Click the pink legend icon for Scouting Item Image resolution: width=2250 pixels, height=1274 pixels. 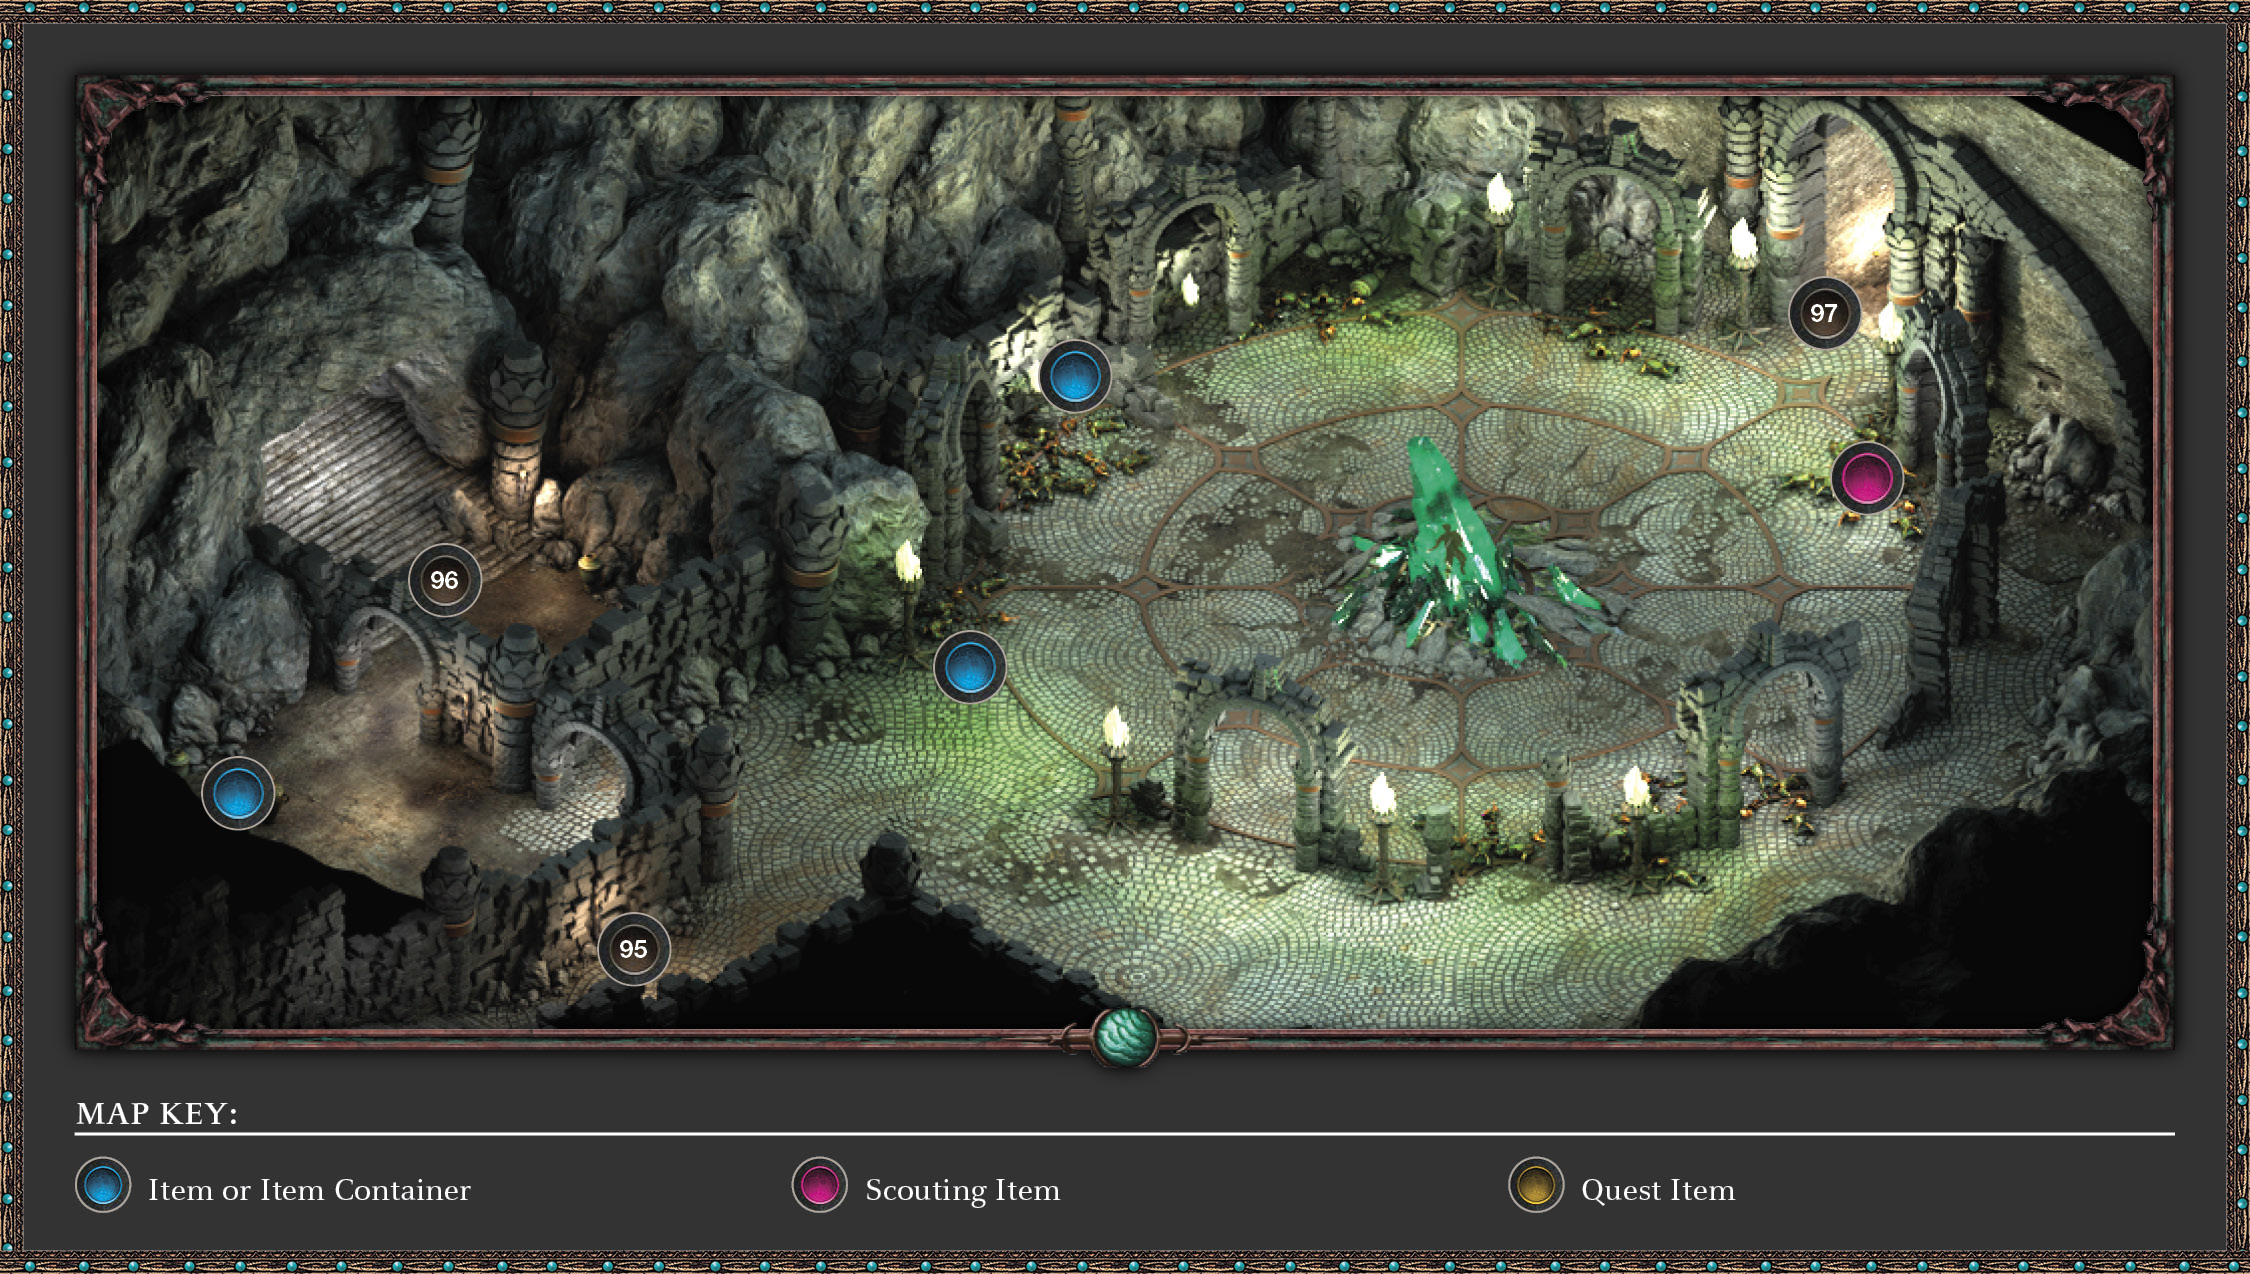tap(819, 1185)
